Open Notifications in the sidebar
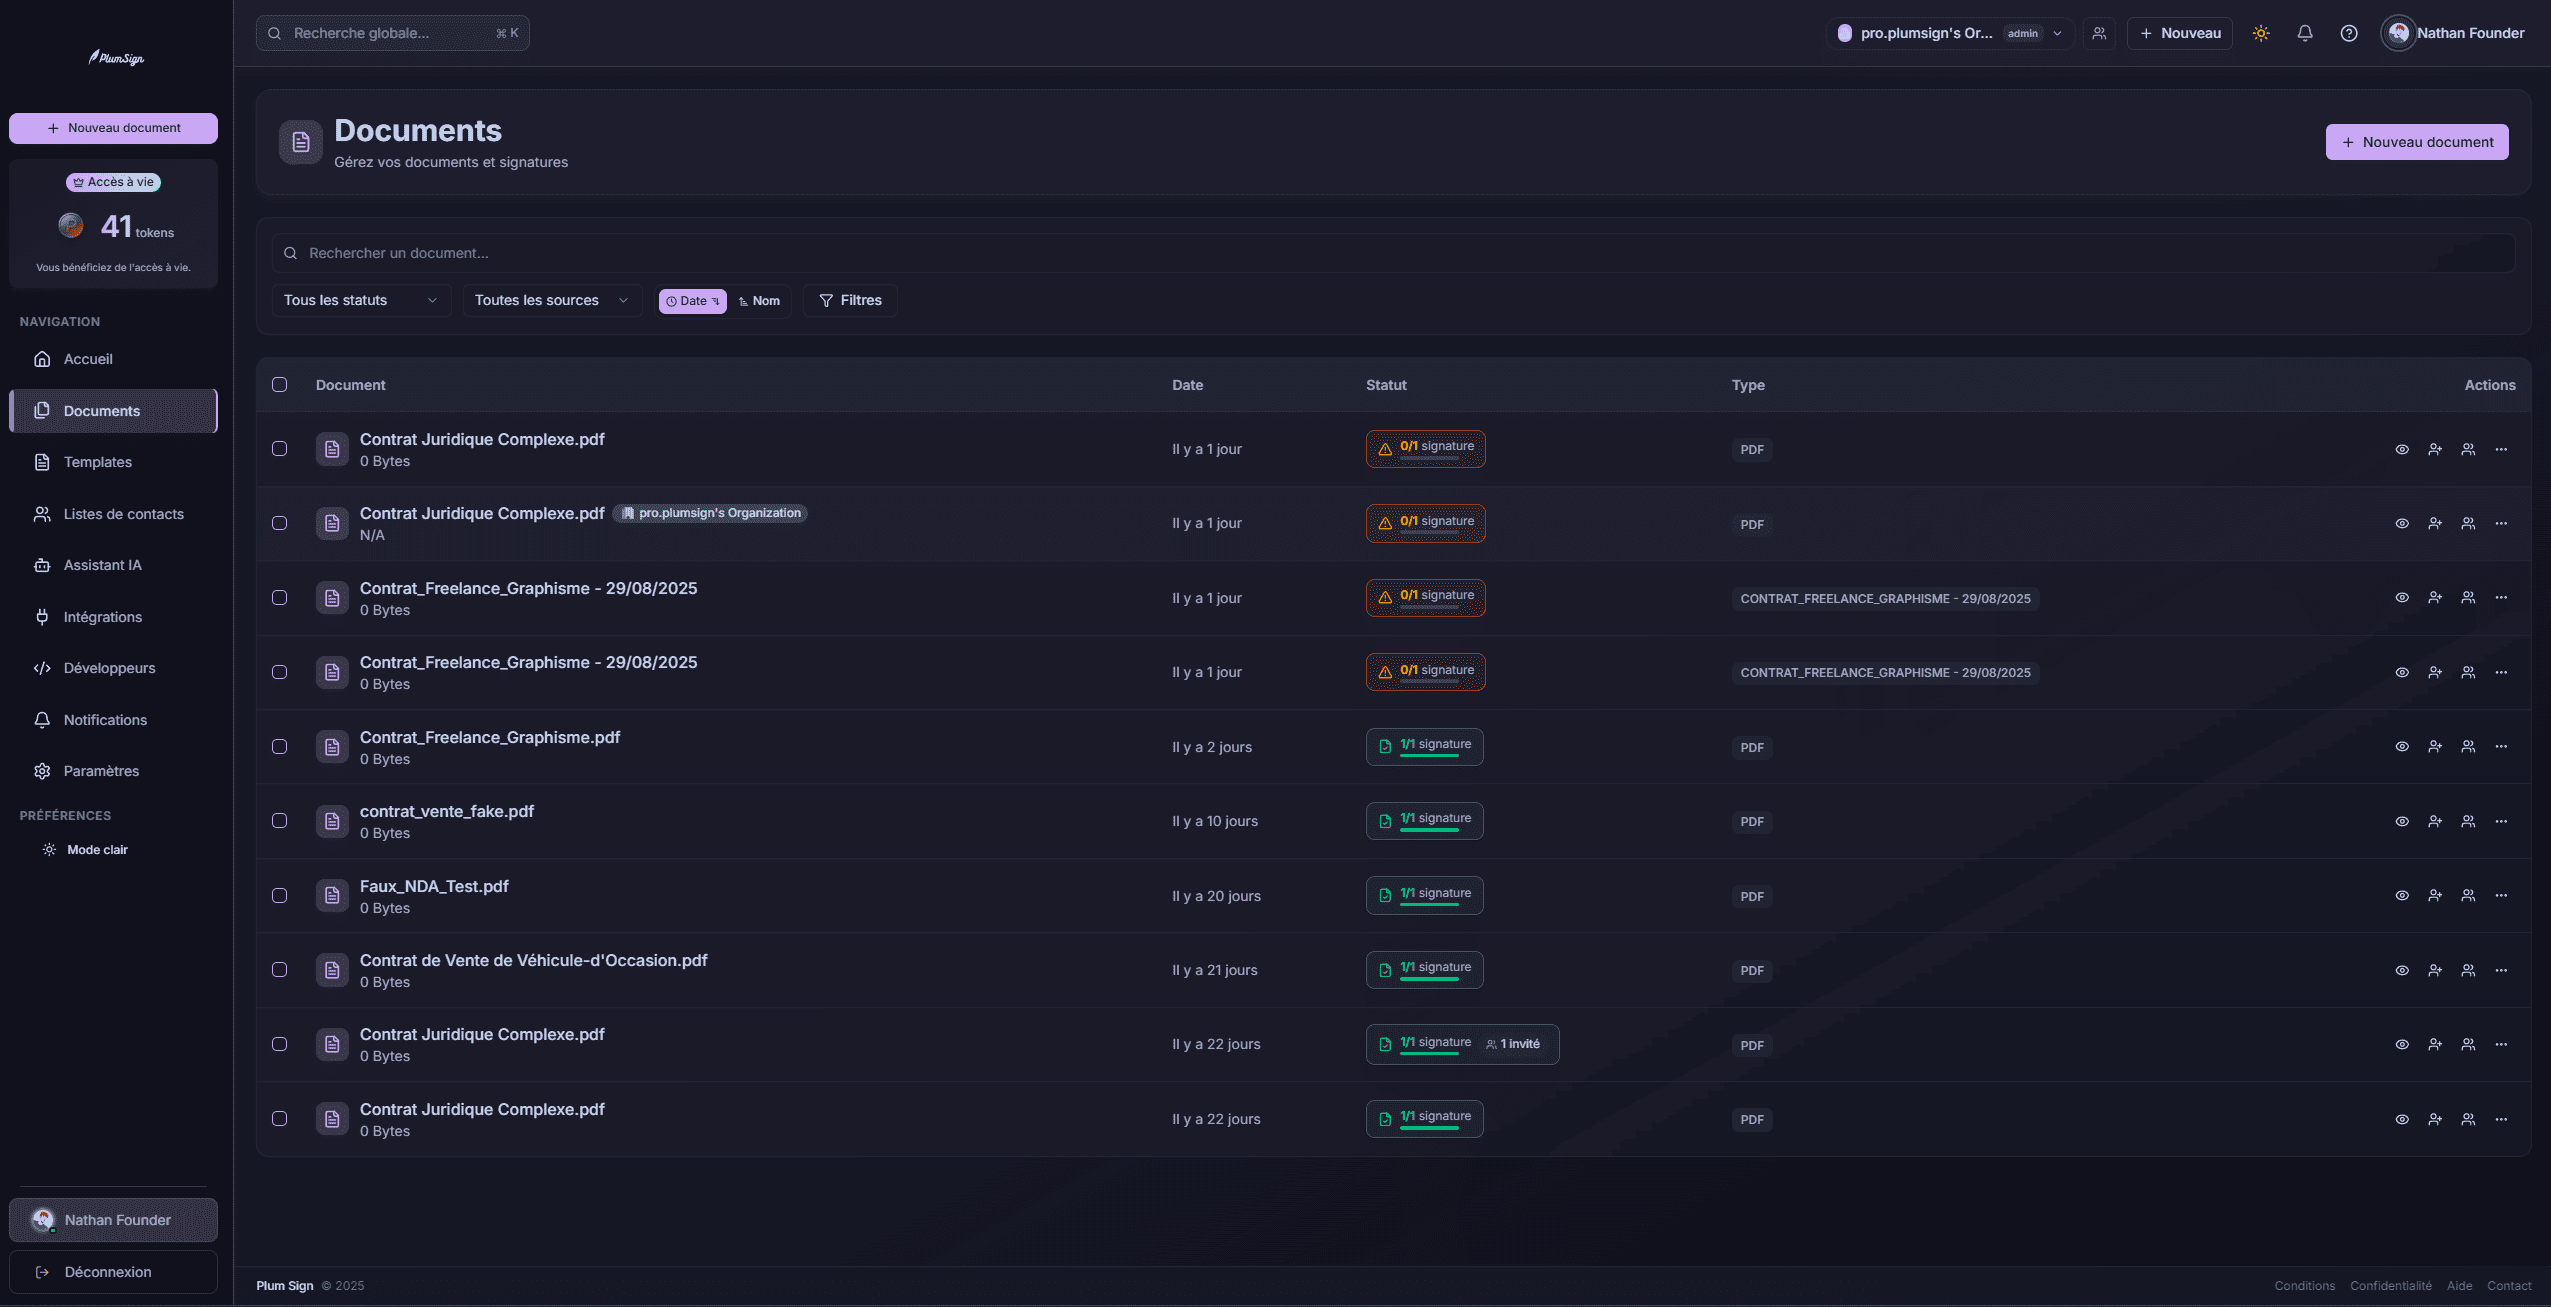This screenshot has width=2551, height=1307. coord(113,721)
